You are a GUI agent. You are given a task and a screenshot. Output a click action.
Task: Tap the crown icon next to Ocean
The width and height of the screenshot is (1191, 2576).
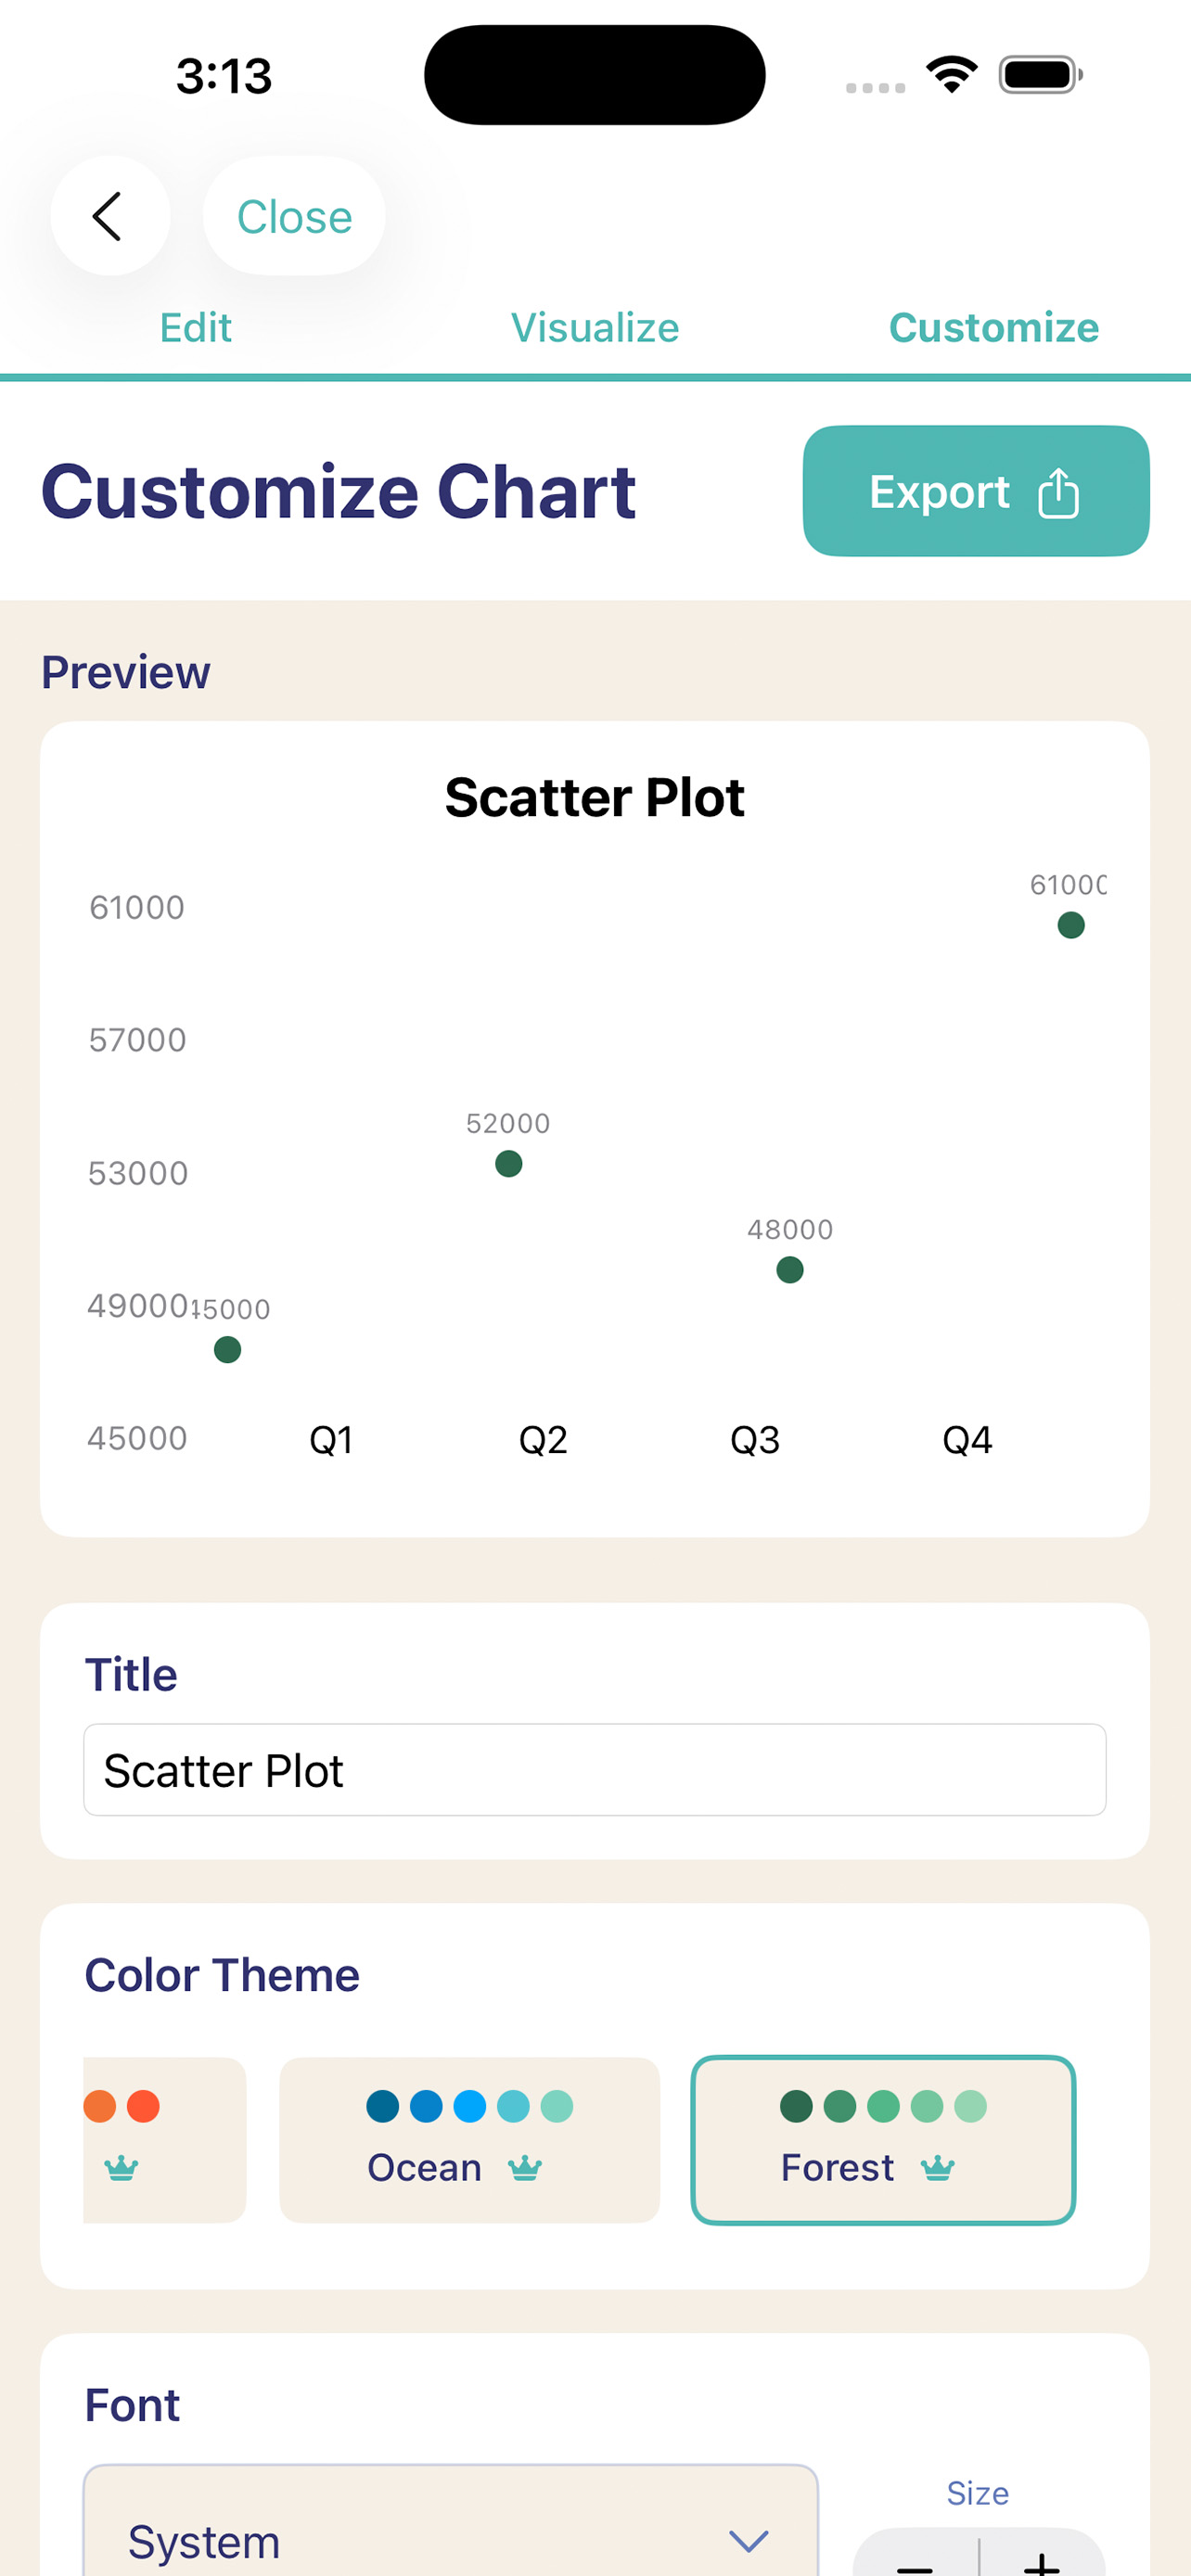(x=526, y=2168)
